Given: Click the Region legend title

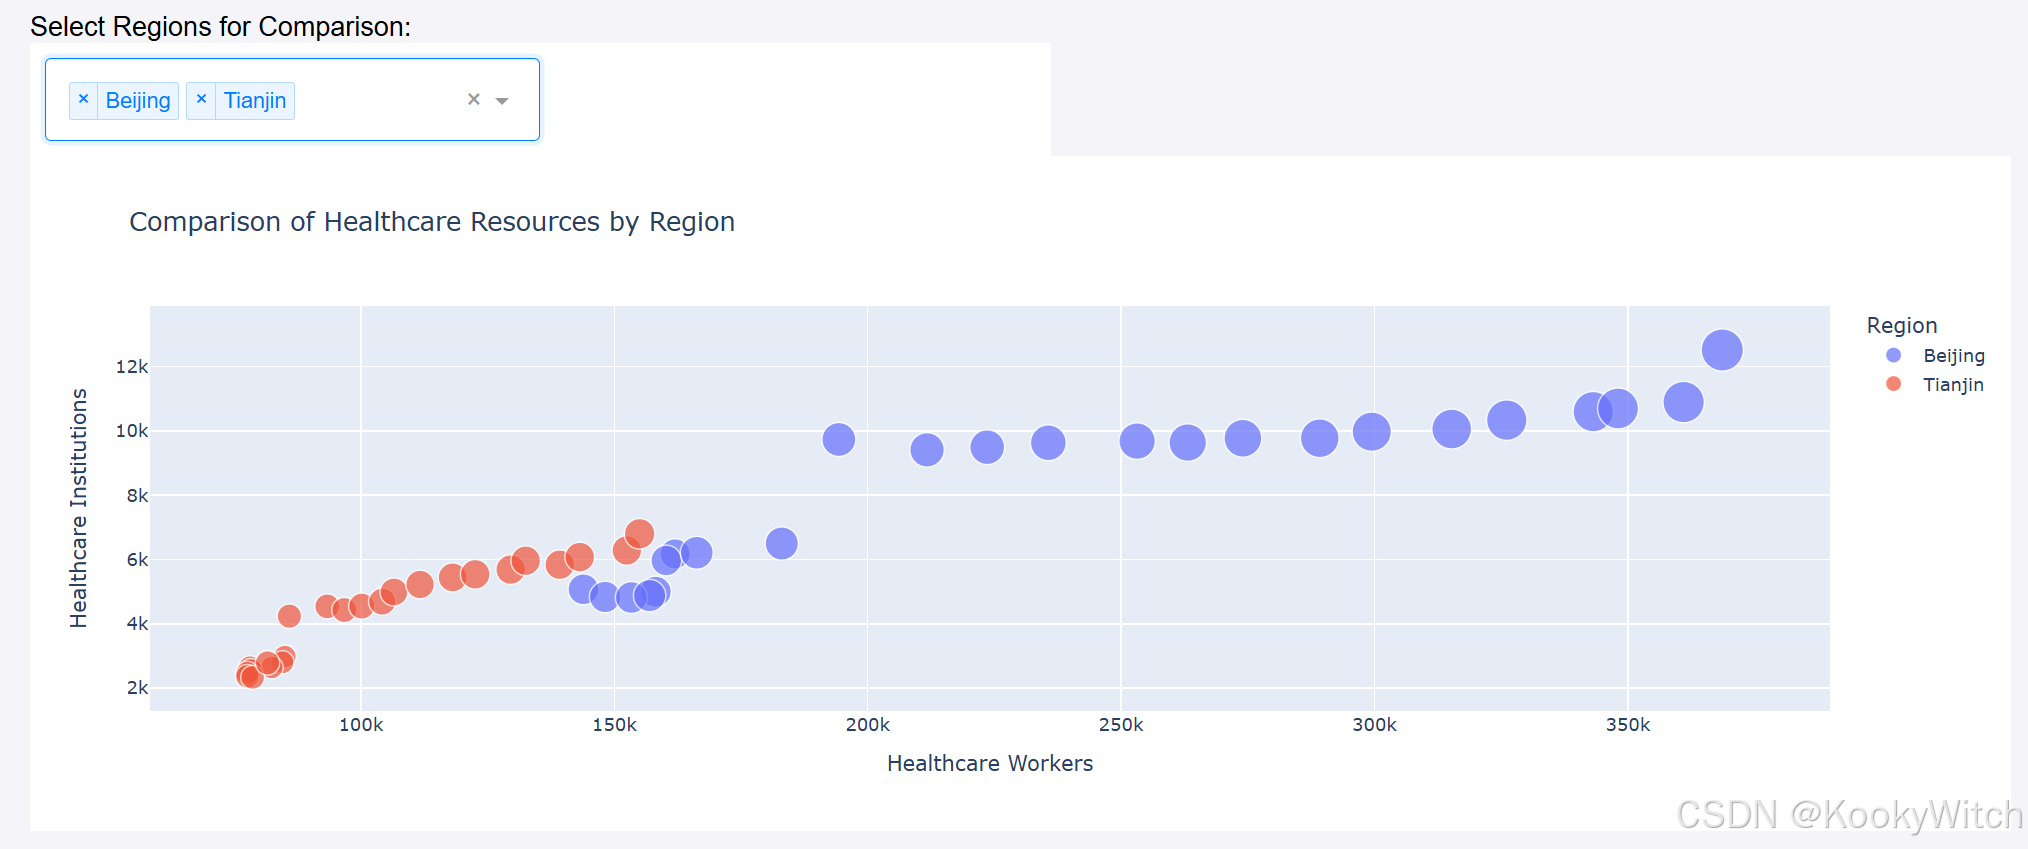Looking at the screenshot, I should click(1901, 325).
